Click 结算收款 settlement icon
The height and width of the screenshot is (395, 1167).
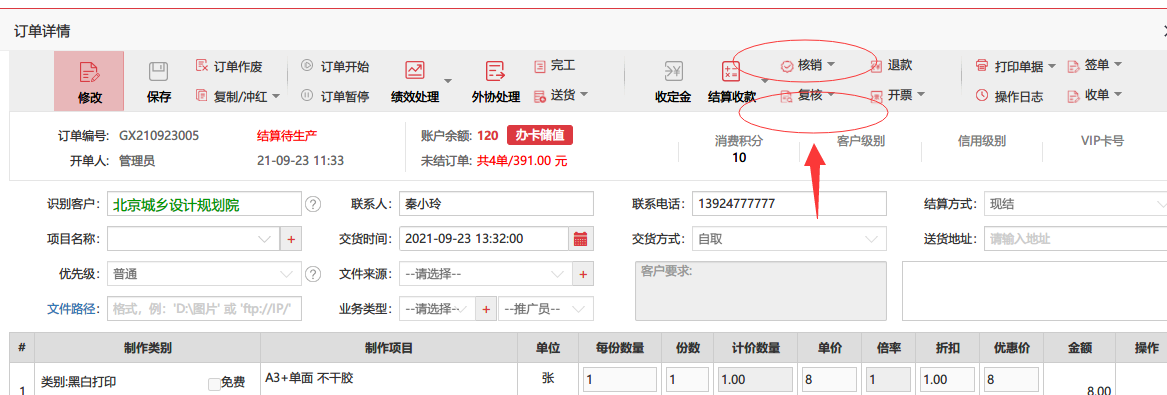pyautogui.click(x=732, y=72)
